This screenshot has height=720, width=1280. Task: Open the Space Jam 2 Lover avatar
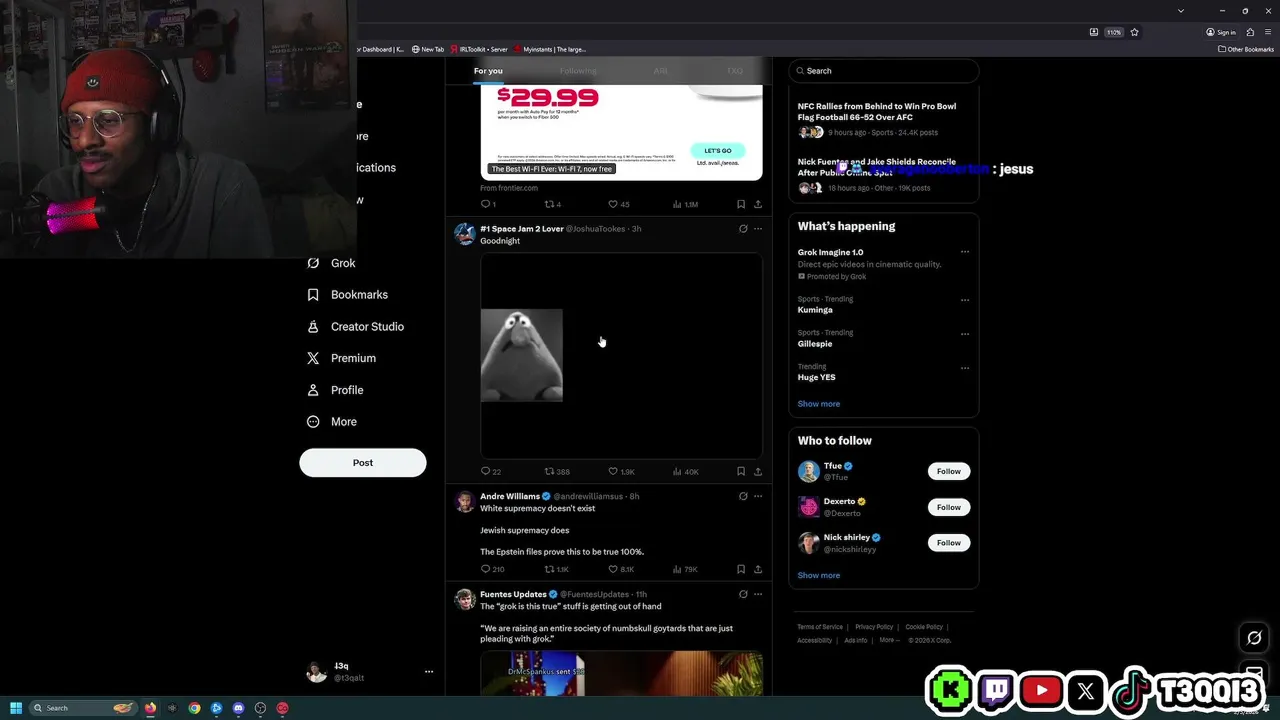pos(465,234)
